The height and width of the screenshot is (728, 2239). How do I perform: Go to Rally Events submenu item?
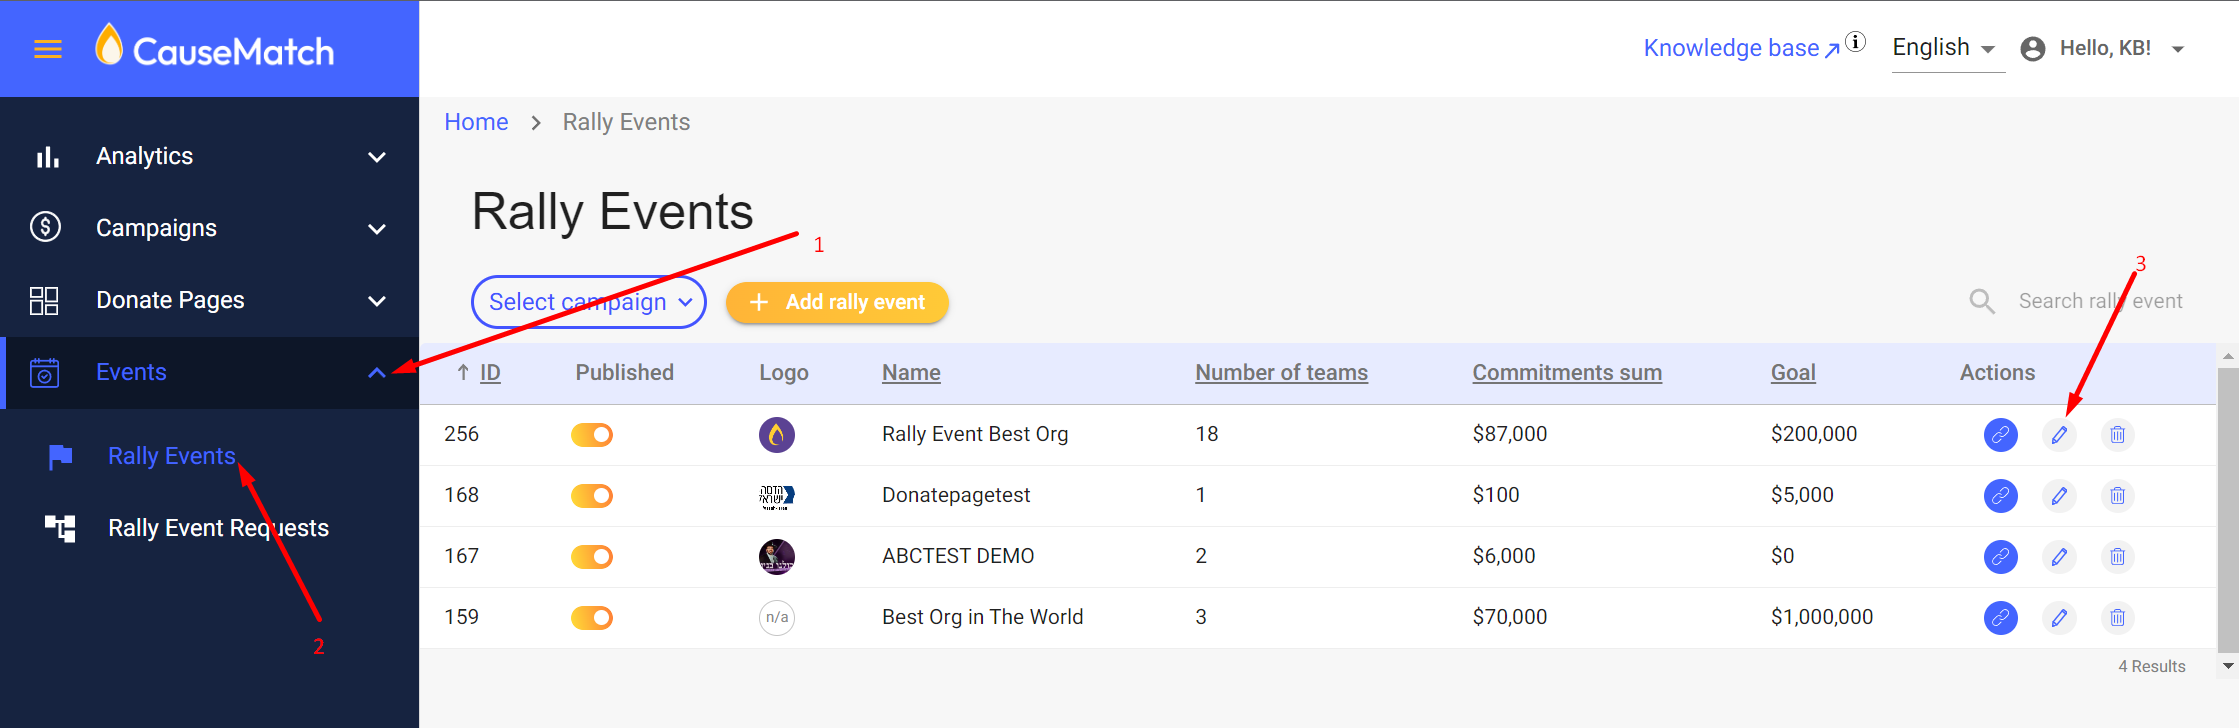click(x=172, y=456)
